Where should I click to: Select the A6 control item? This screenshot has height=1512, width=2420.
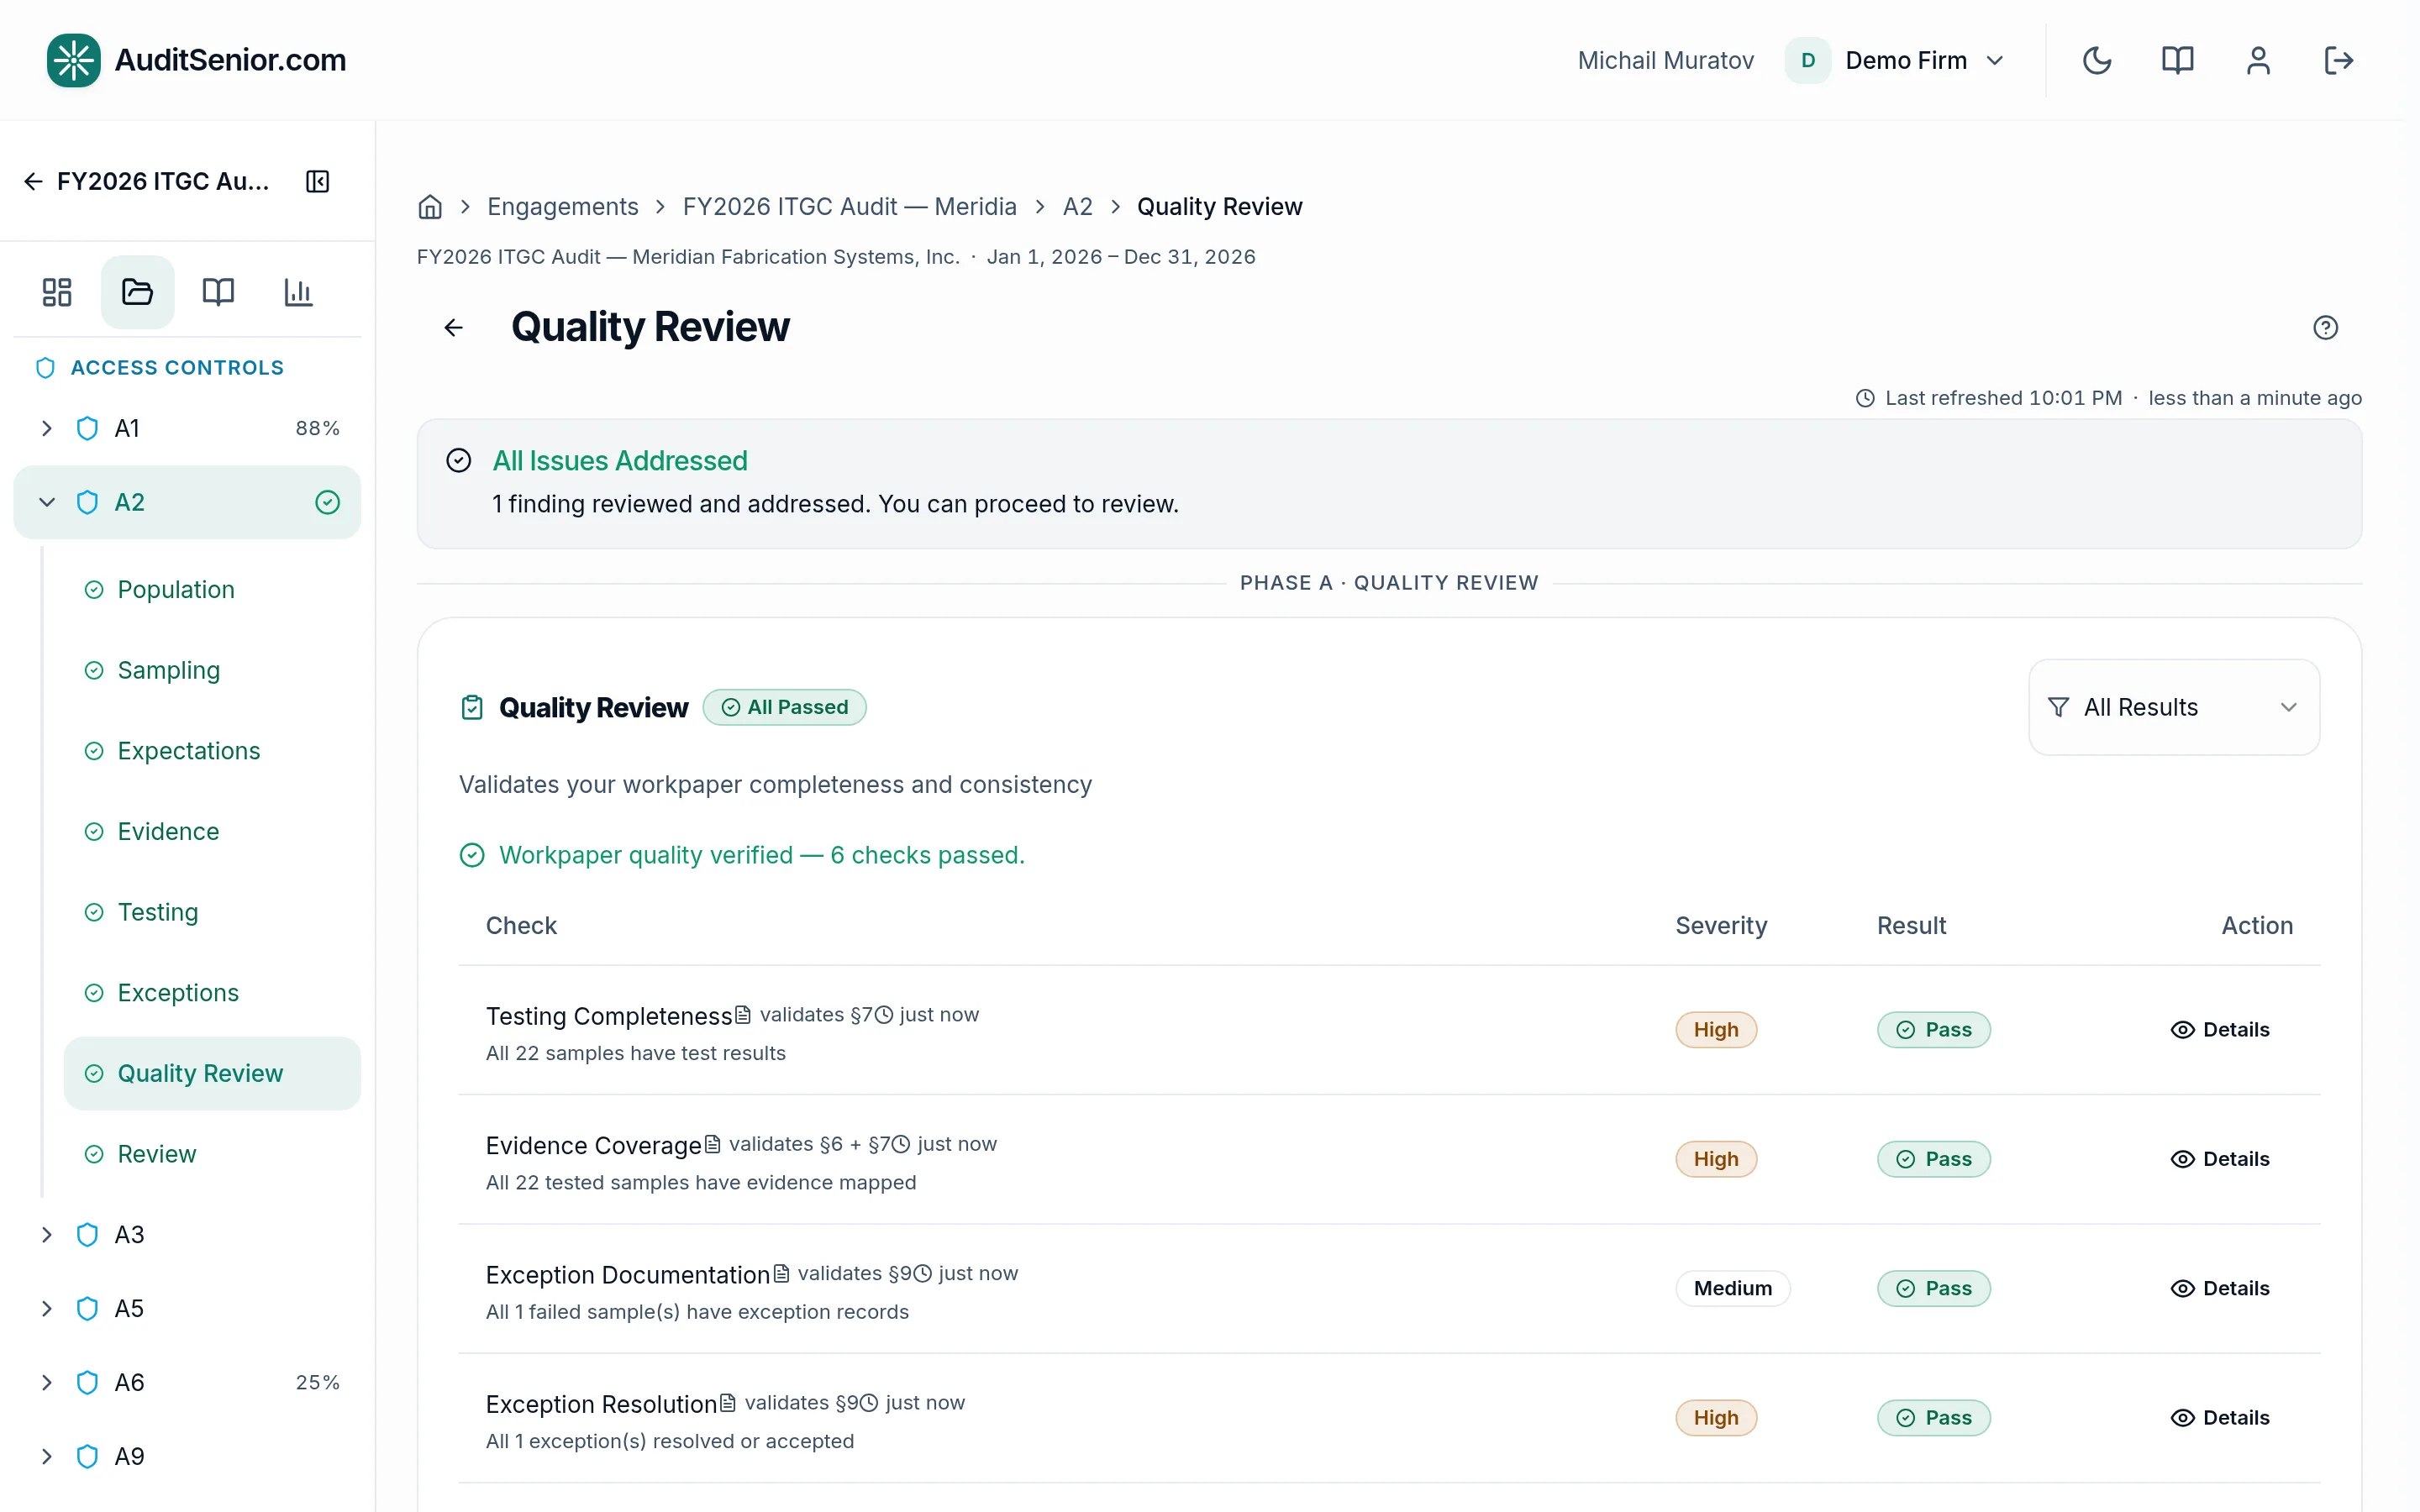pyautogui.click(x=187, y=1383)
